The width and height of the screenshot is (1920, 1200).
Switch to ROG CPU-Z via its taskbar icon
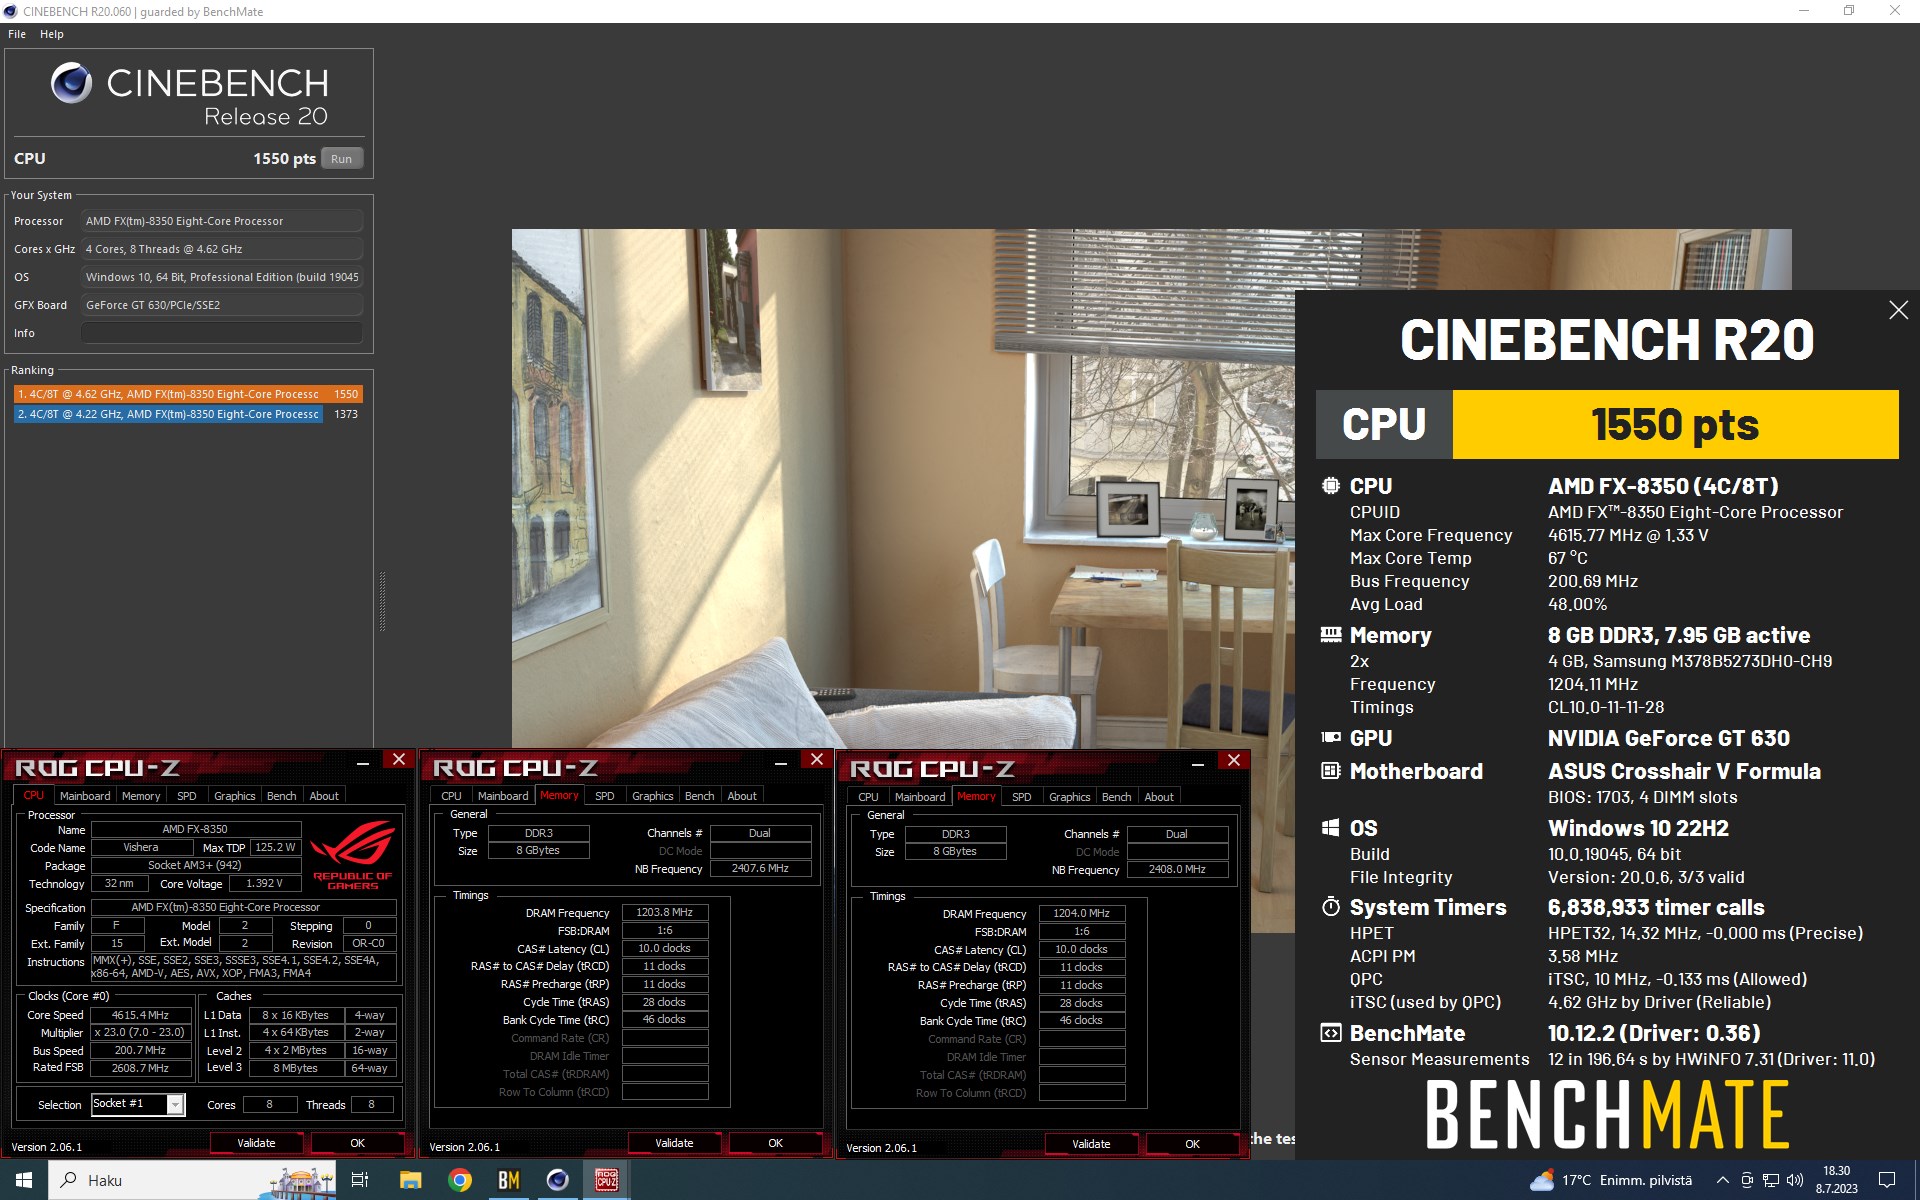607,1180
